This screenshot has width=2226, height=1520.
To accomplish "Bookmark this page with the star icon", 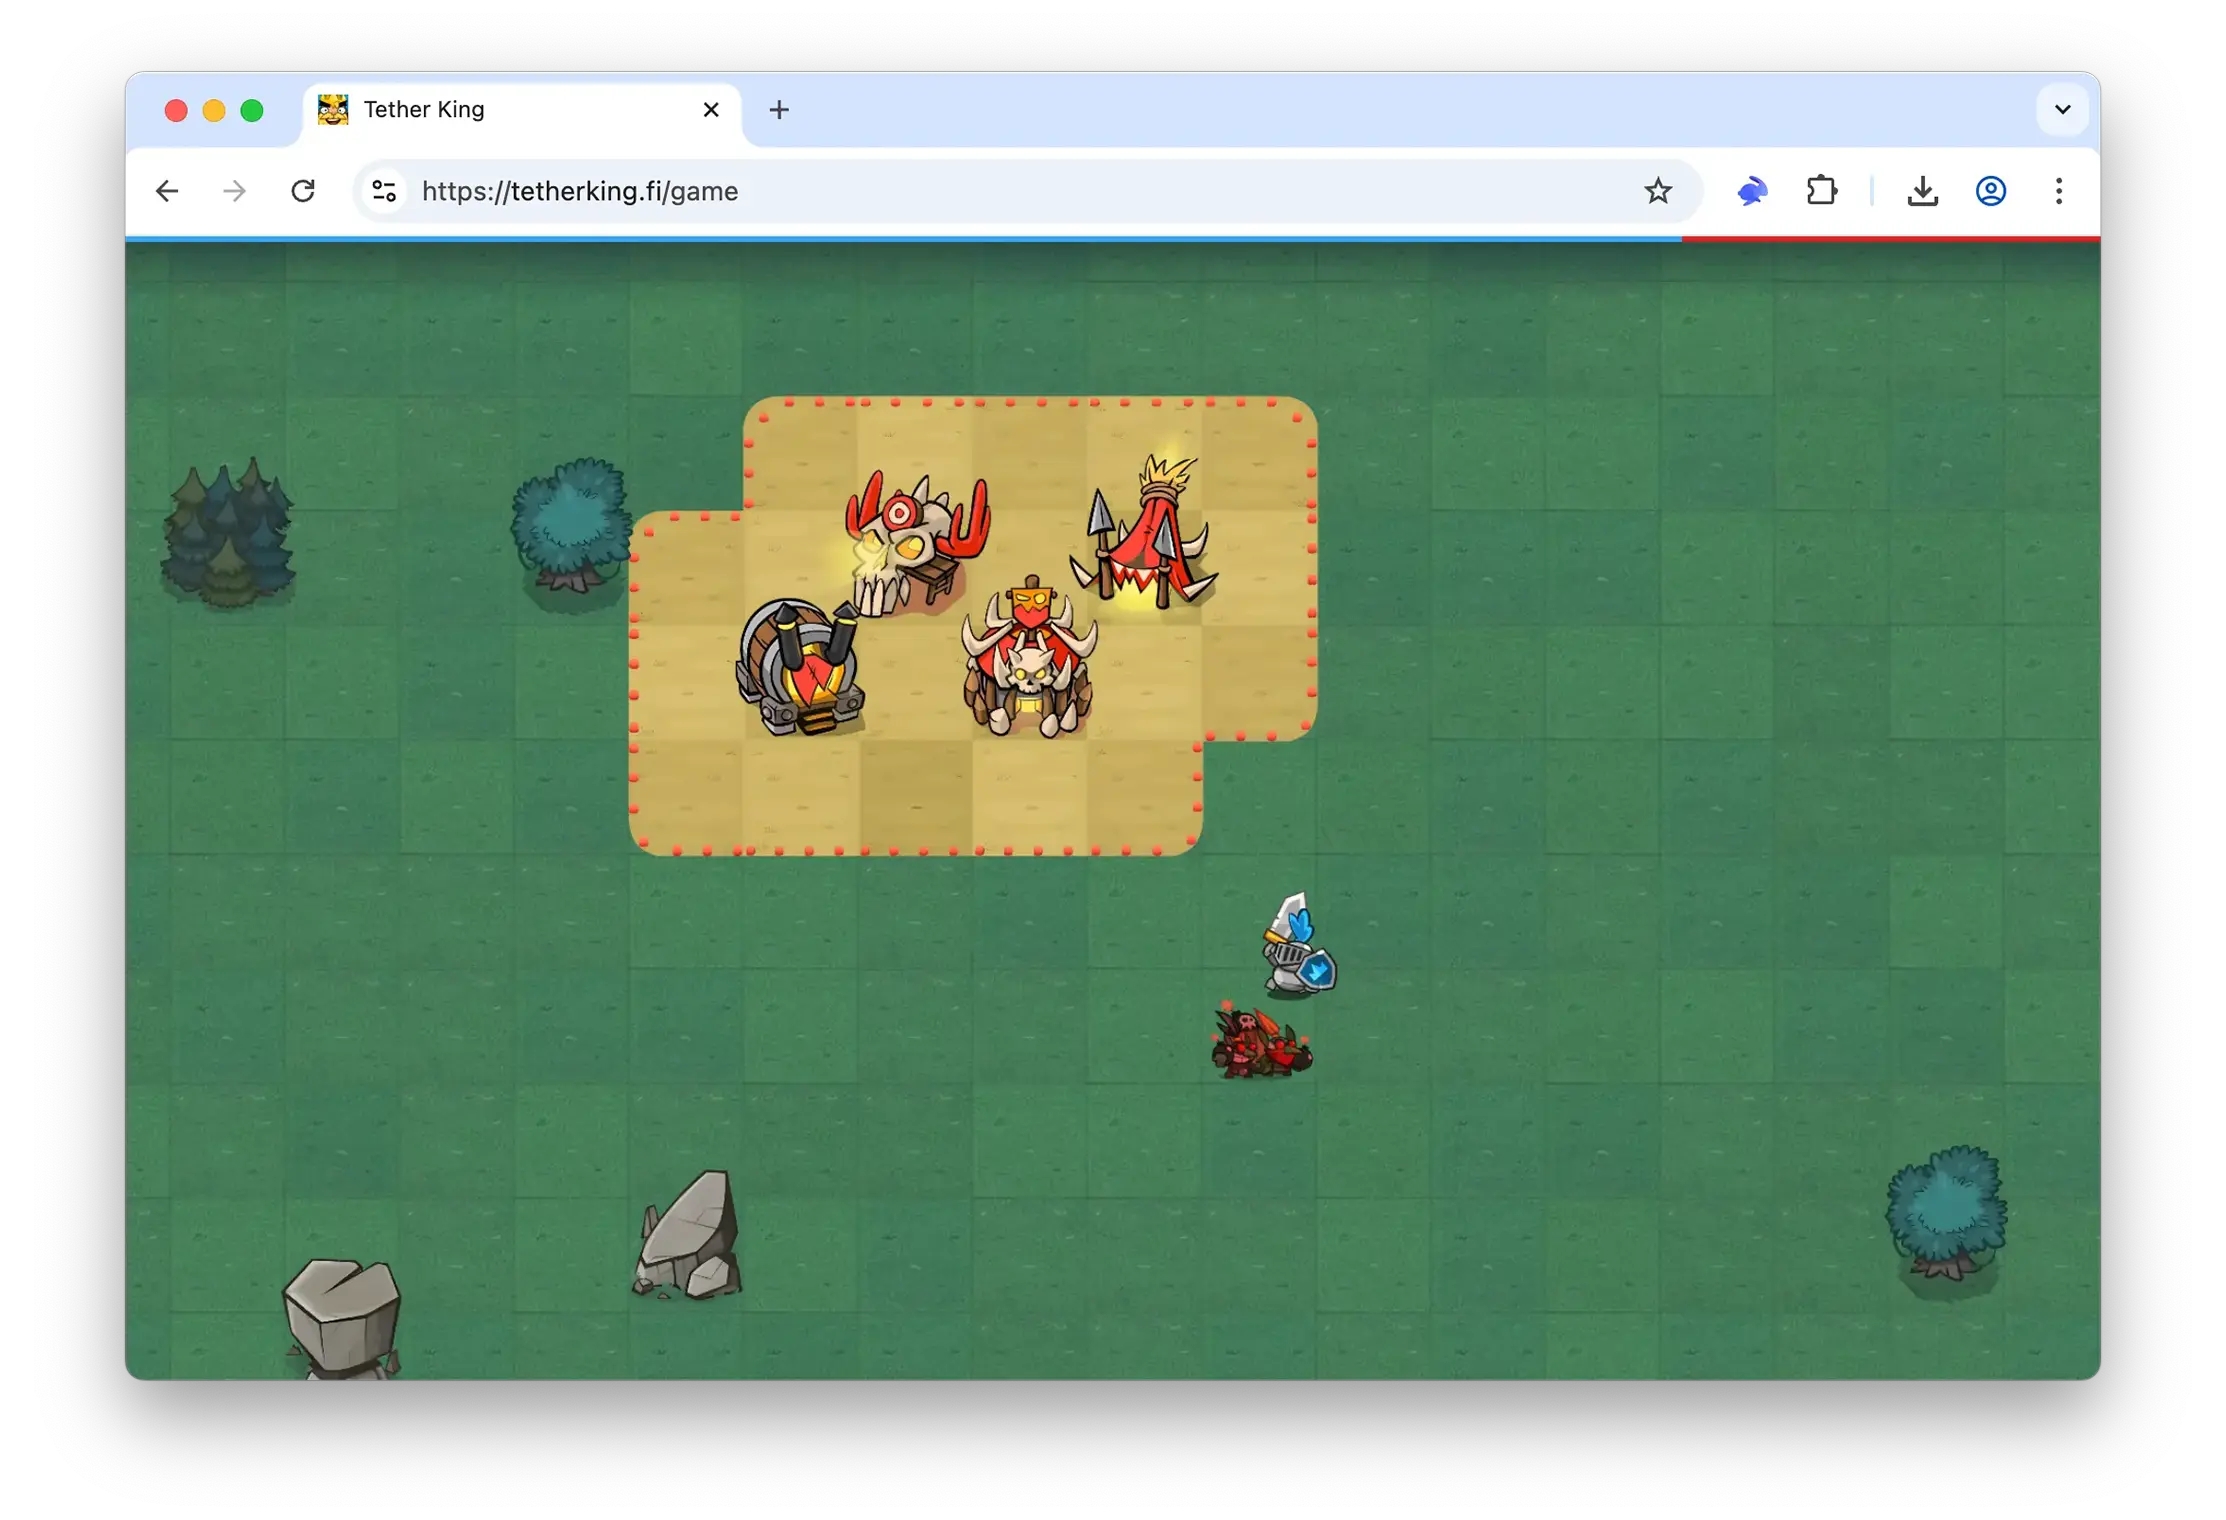I will pos(1657,191).
